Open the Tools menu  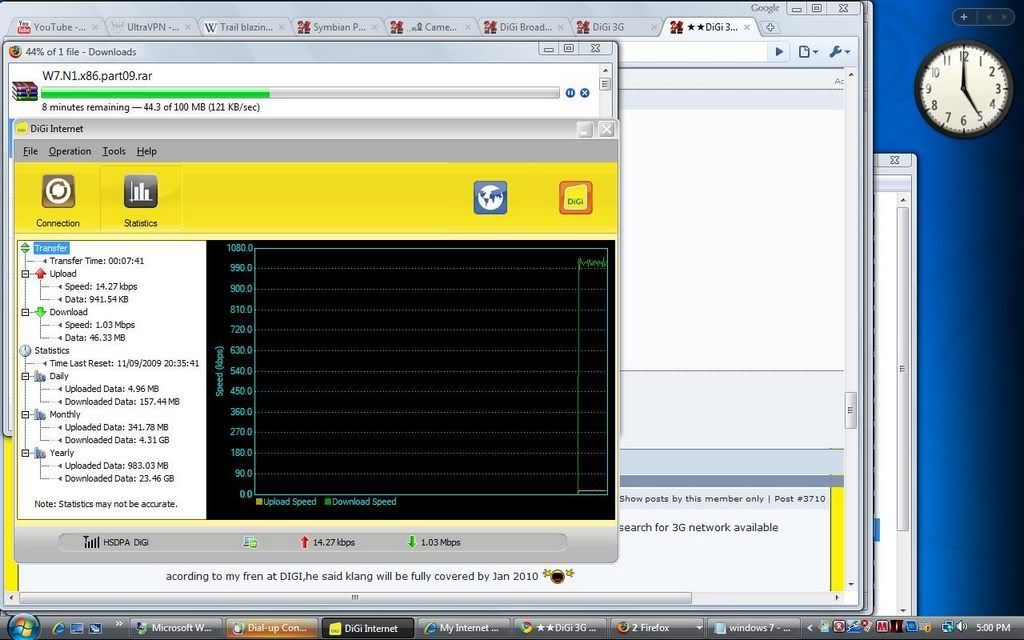[114, 152]
